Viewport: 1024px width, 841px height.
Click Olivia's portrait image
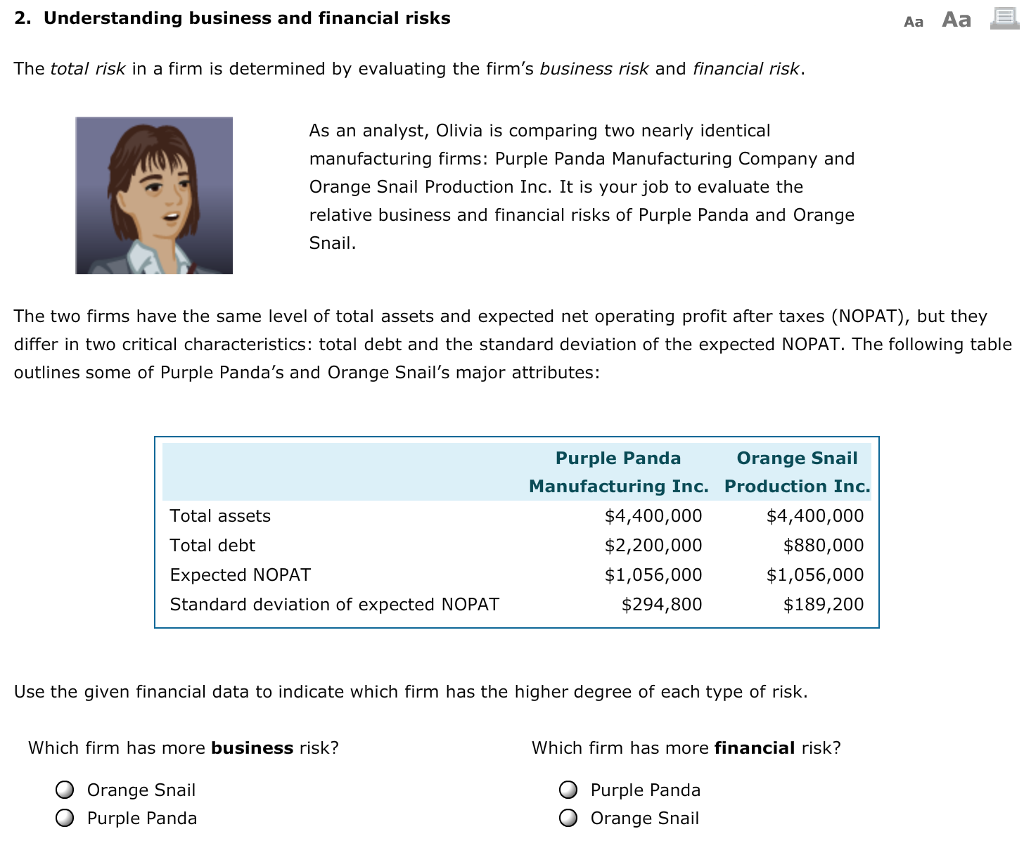pos(153,195)
